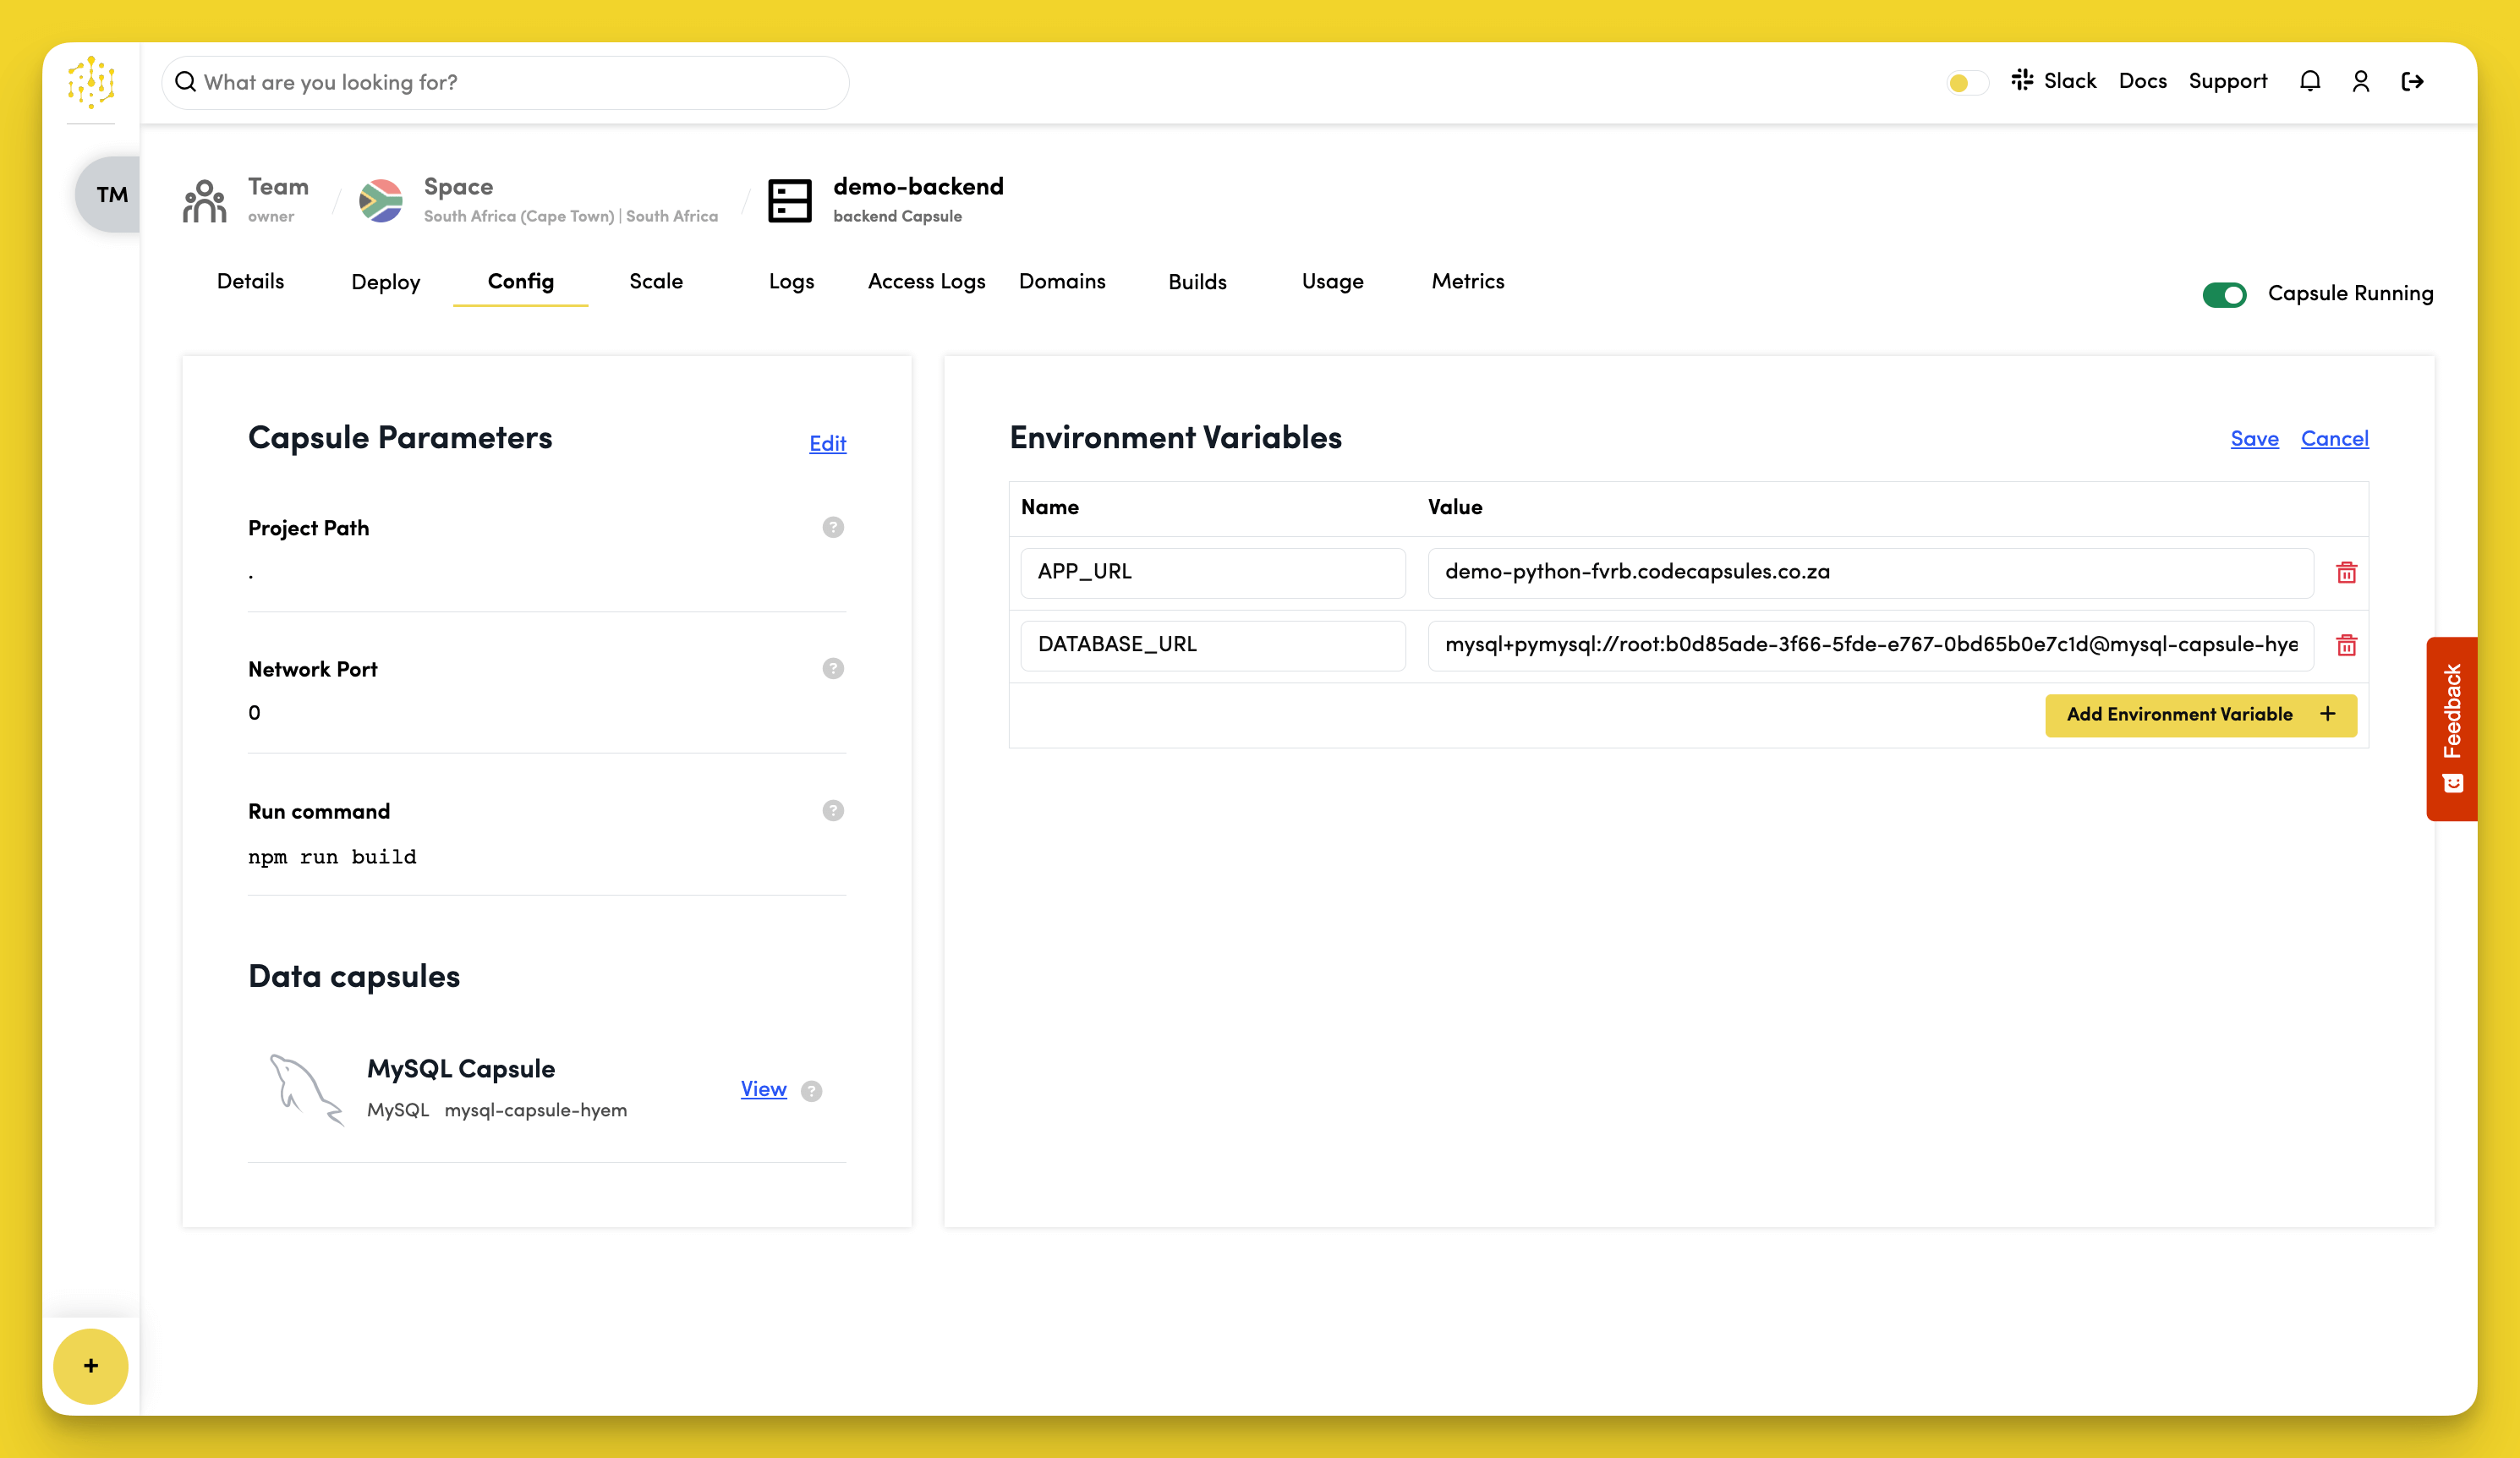Screen dimensions: 2520x1458
Task: Click the DATABASE_URL value input field
Action: coord(1870,645)
